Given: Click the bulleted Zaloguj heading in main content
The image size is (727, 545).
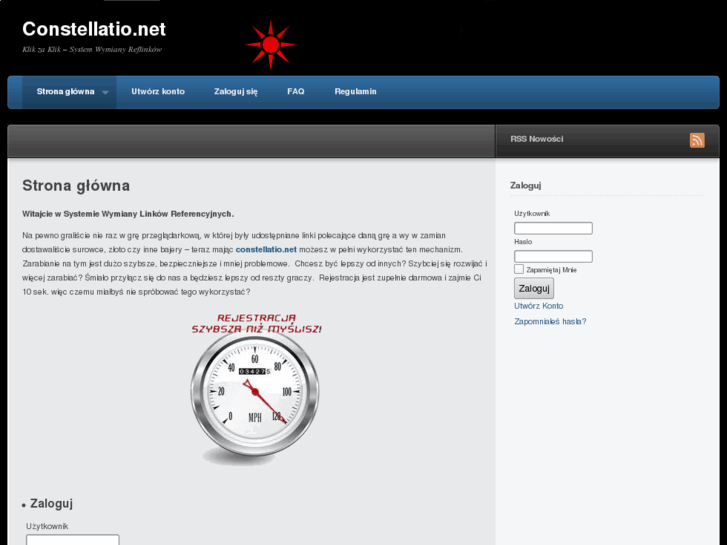Looking at the screenshot, I should pyautogui.click(x=51, y=504).
